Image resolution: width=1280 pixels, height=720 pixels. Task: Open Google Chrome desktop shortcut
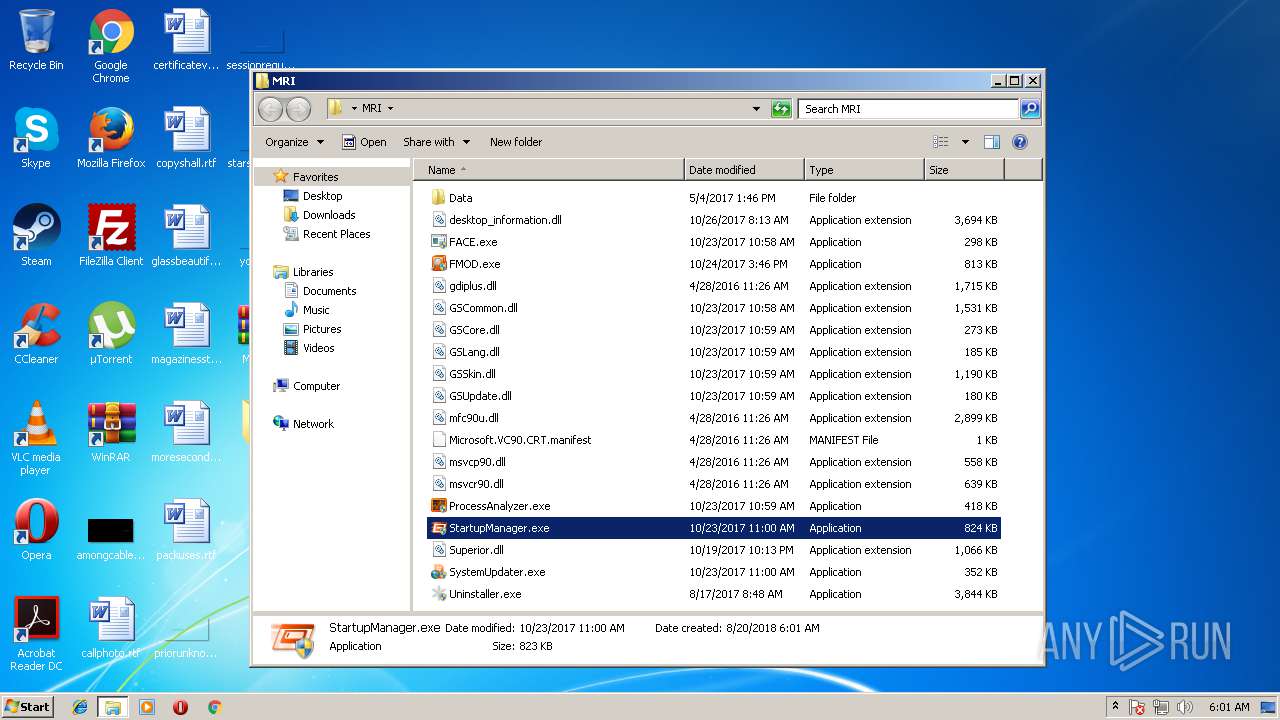pos(111,46)
